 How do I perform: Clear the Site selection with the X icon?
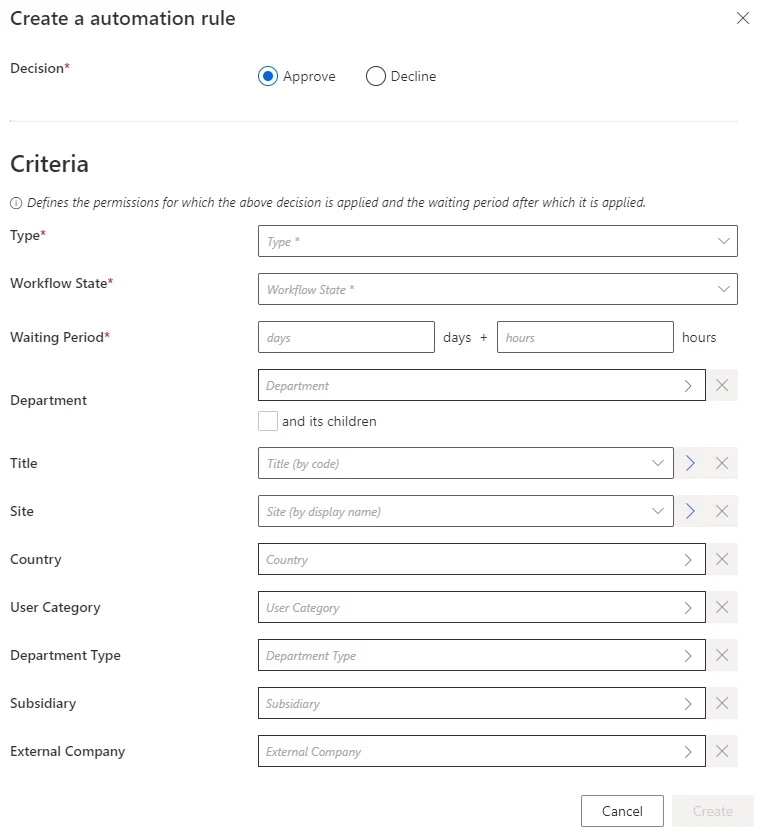(x=722, y=511)
